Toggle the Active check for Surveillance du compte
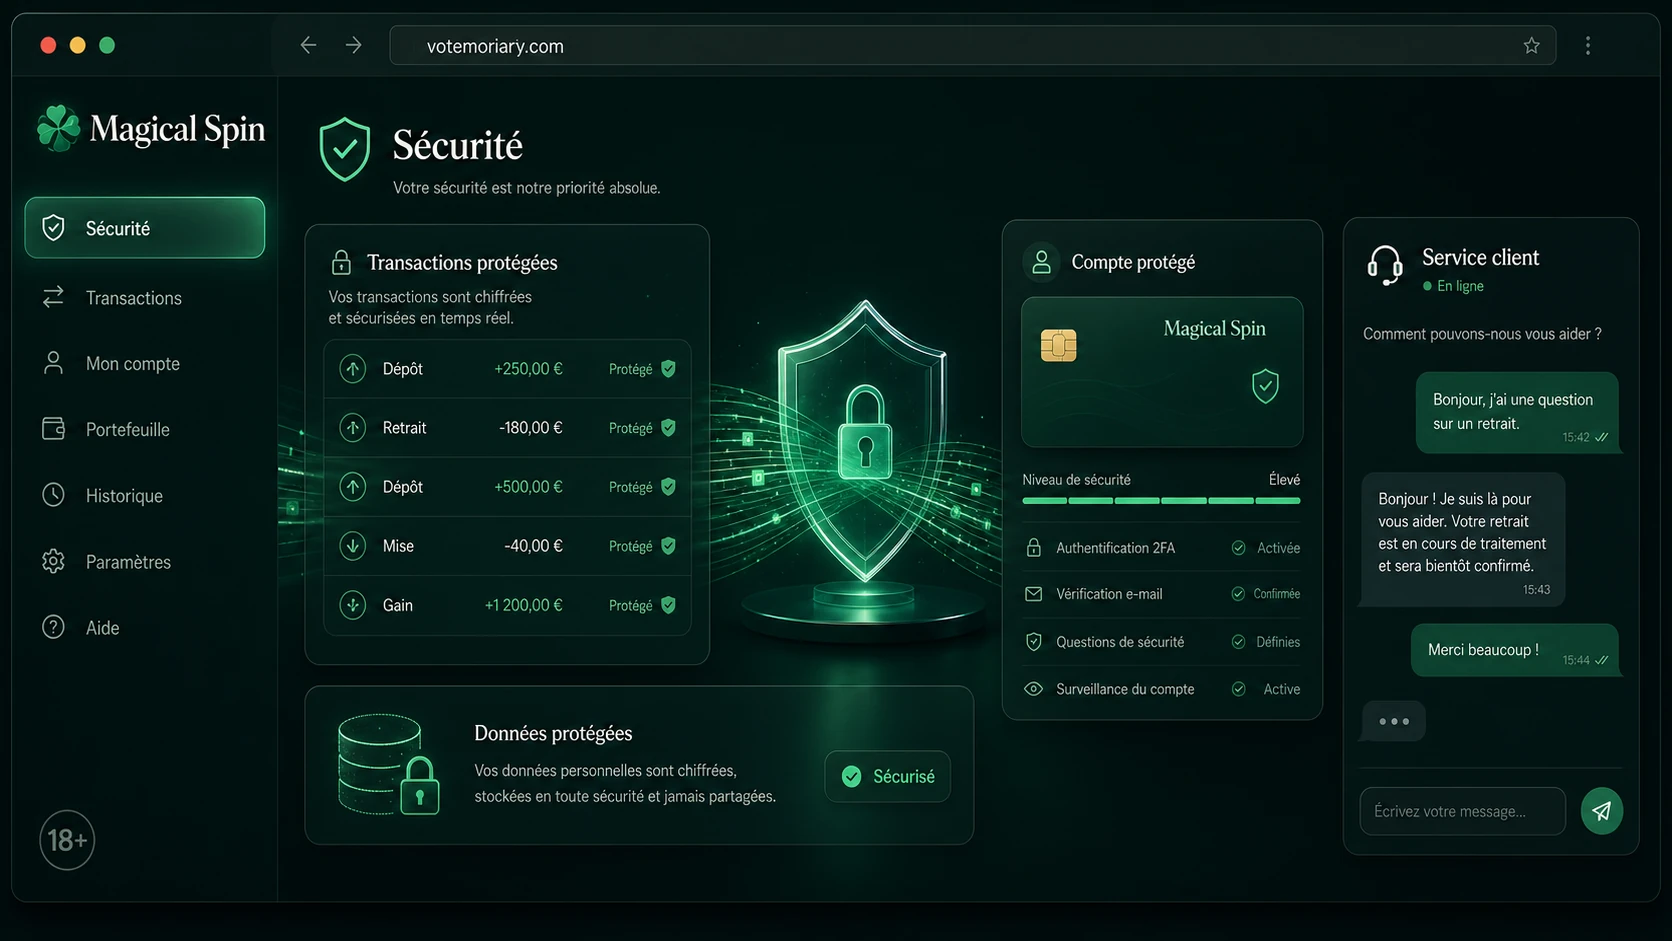Viewport: 1672px width, 941px height. [1238, 689]
